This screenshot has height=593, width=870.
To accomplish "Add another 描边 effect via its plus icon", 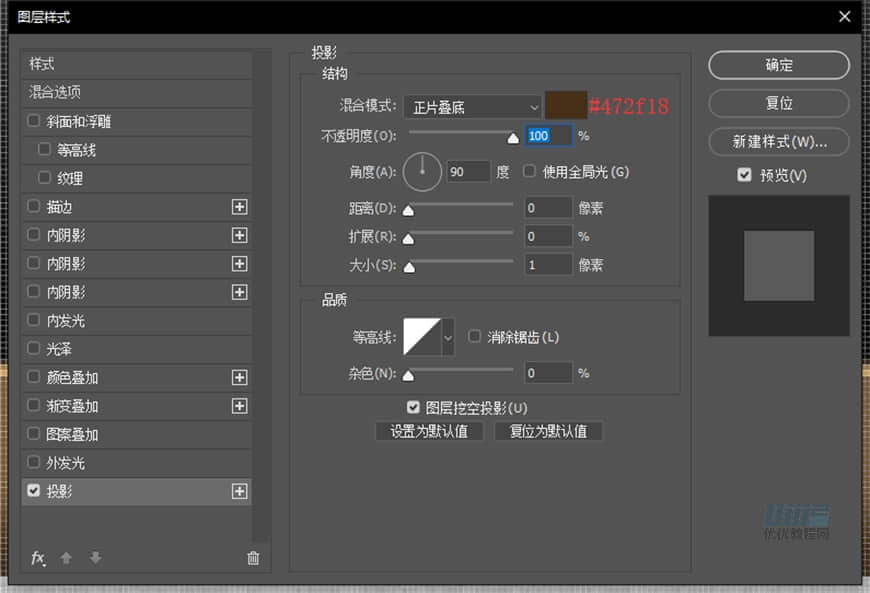I will pyautogui.click(x=240, y=207).
